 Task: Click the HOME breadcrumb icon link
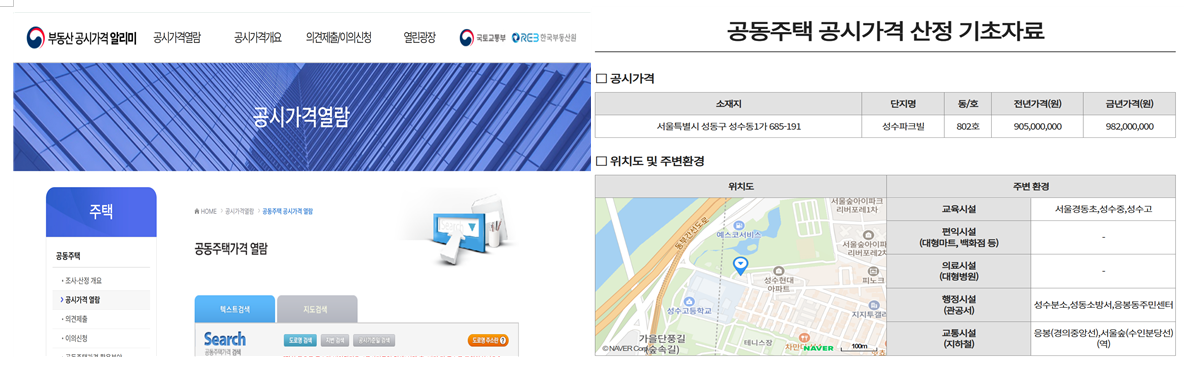tap(206, 211)
